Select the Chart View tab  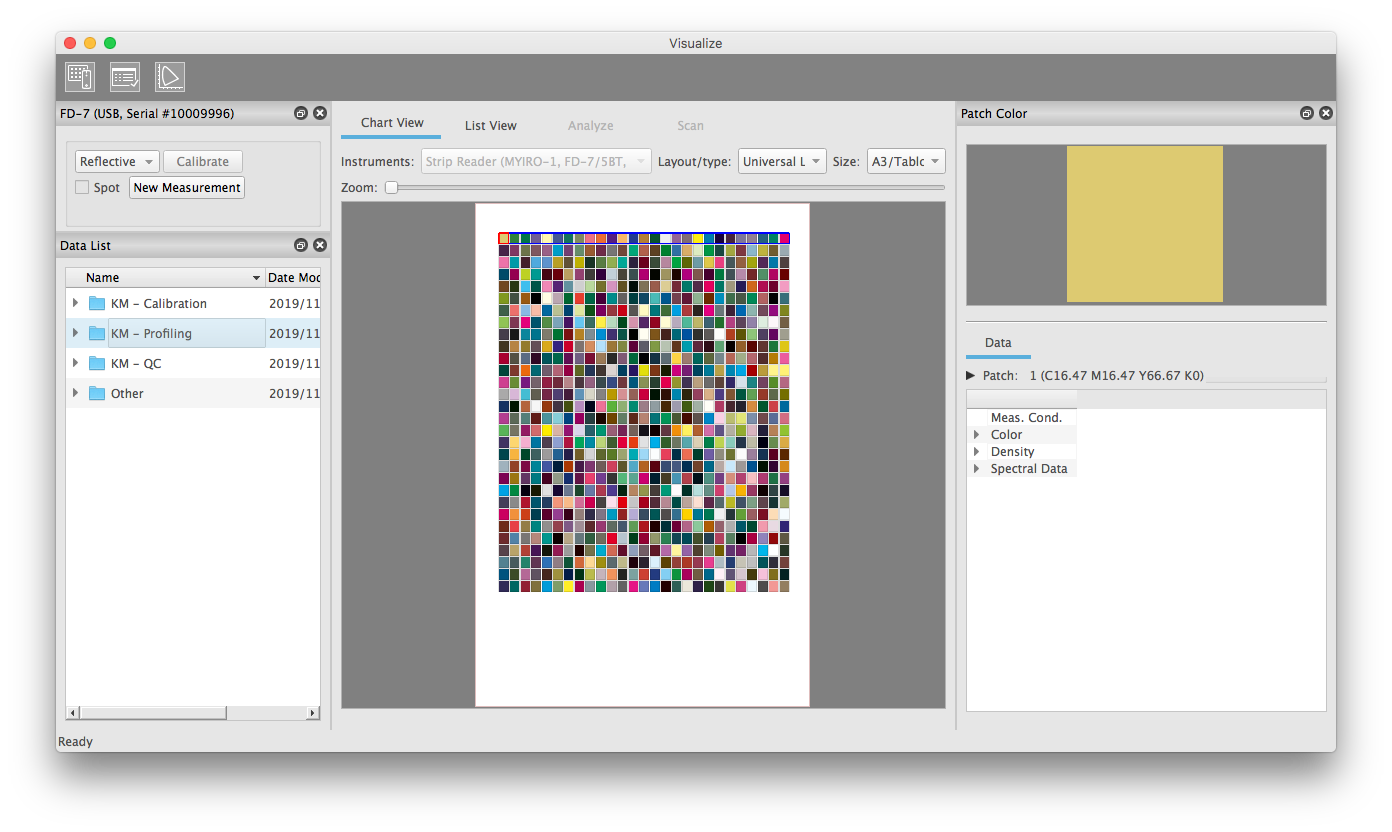point(392,123)
